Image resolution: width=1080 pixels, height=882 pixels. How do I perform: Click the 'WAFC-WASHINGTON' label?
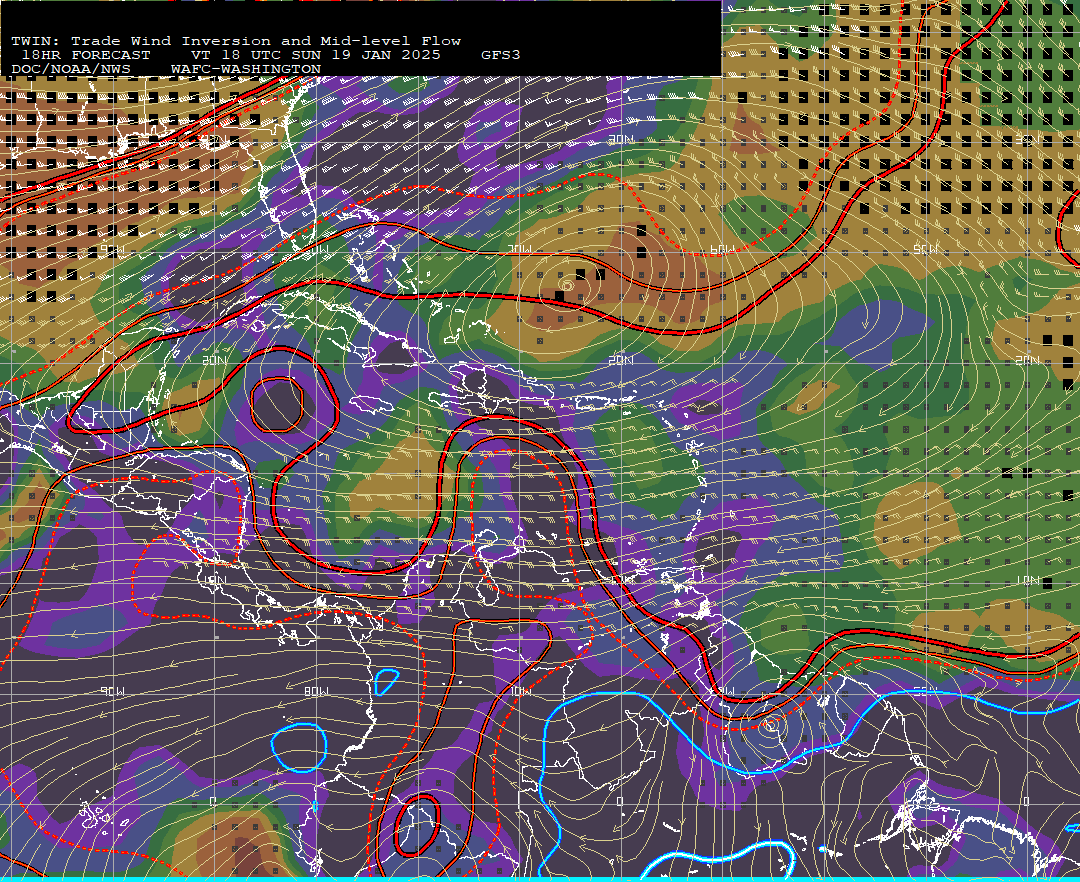pos(246,70)
